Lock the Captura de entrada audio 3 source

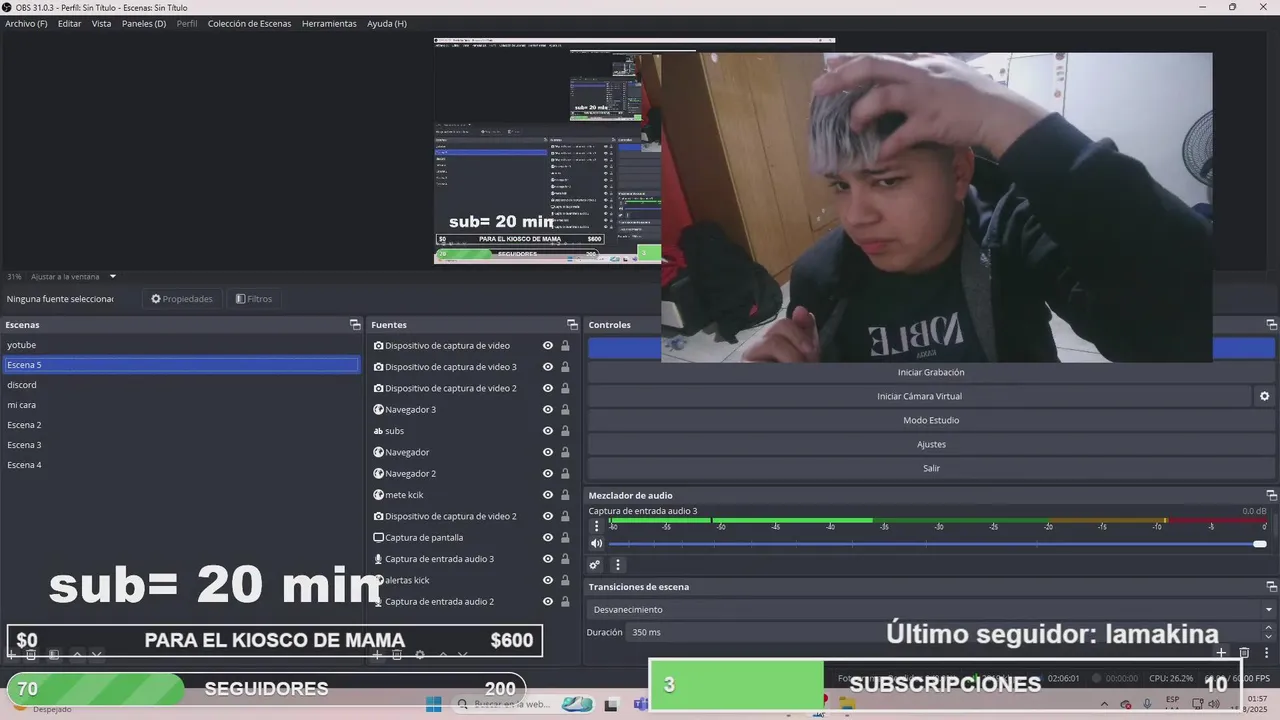565,559
